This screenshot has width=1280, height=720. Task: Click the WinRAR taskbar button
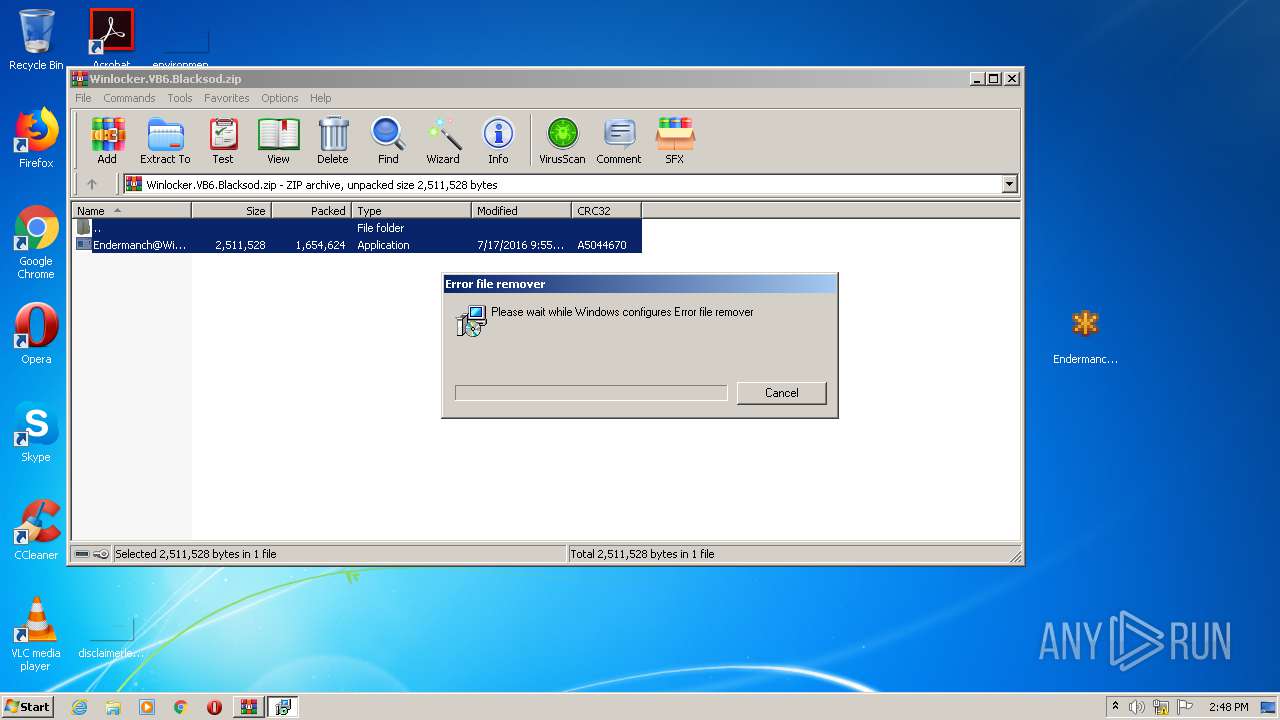tap(249, 707)
